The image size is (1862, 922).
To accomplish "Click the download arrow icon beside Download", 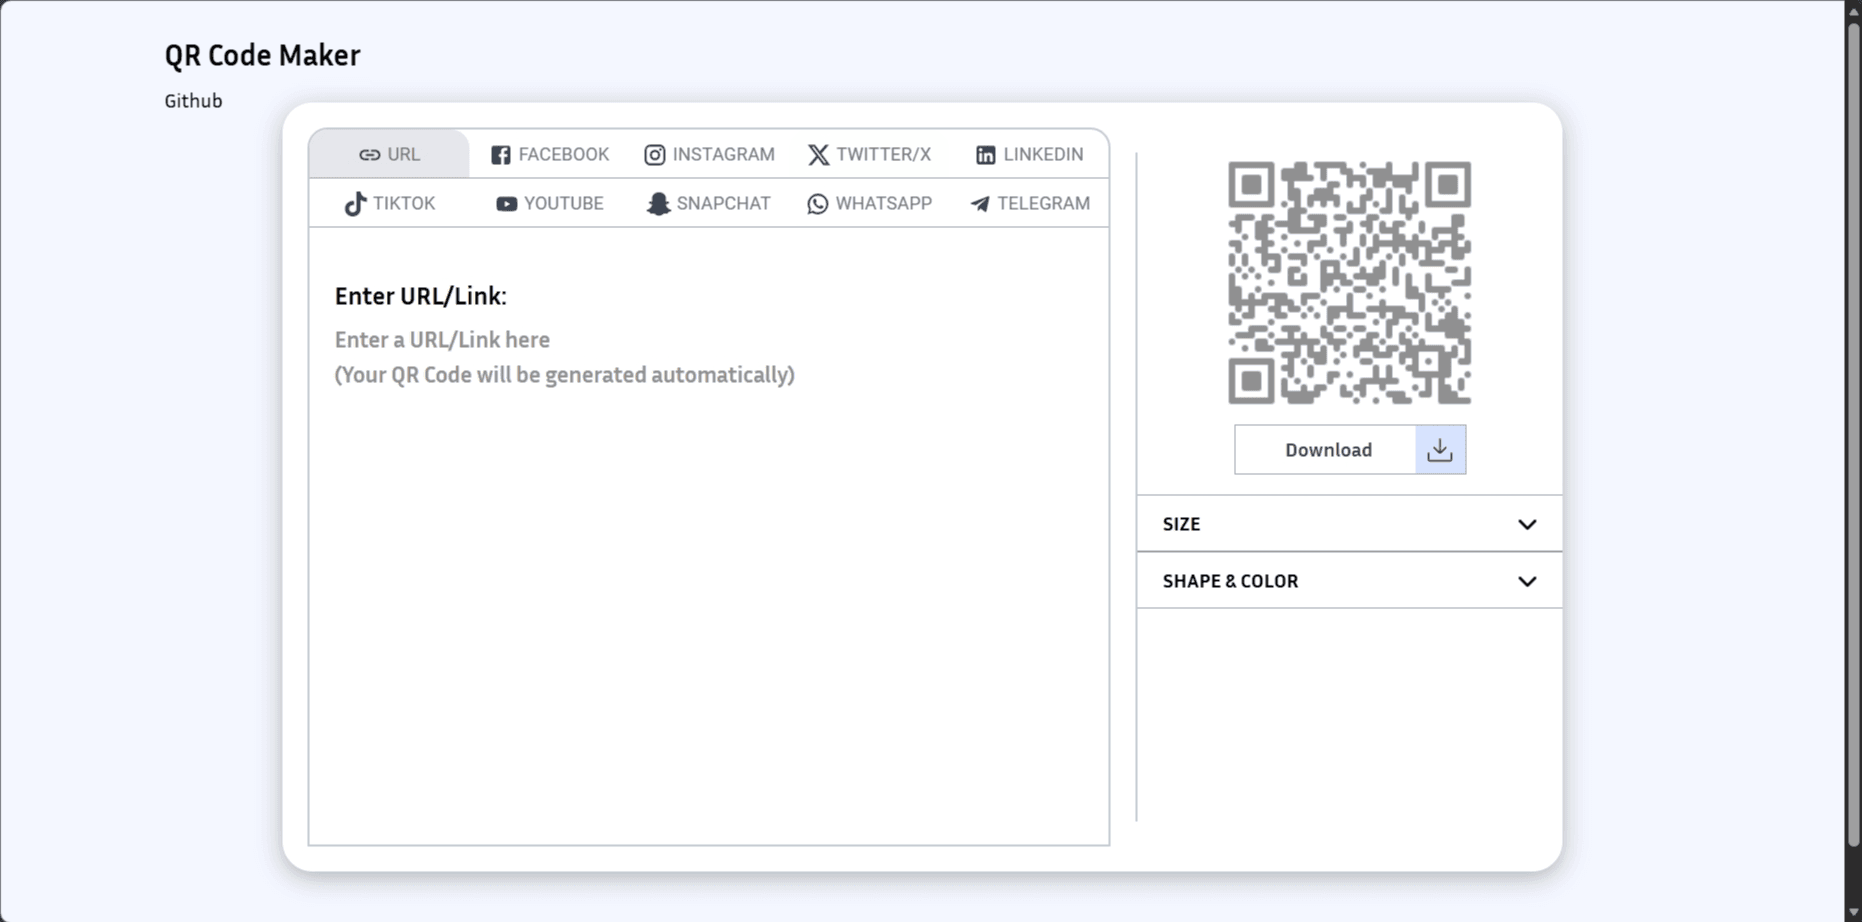I will (x=1440, y=449).
